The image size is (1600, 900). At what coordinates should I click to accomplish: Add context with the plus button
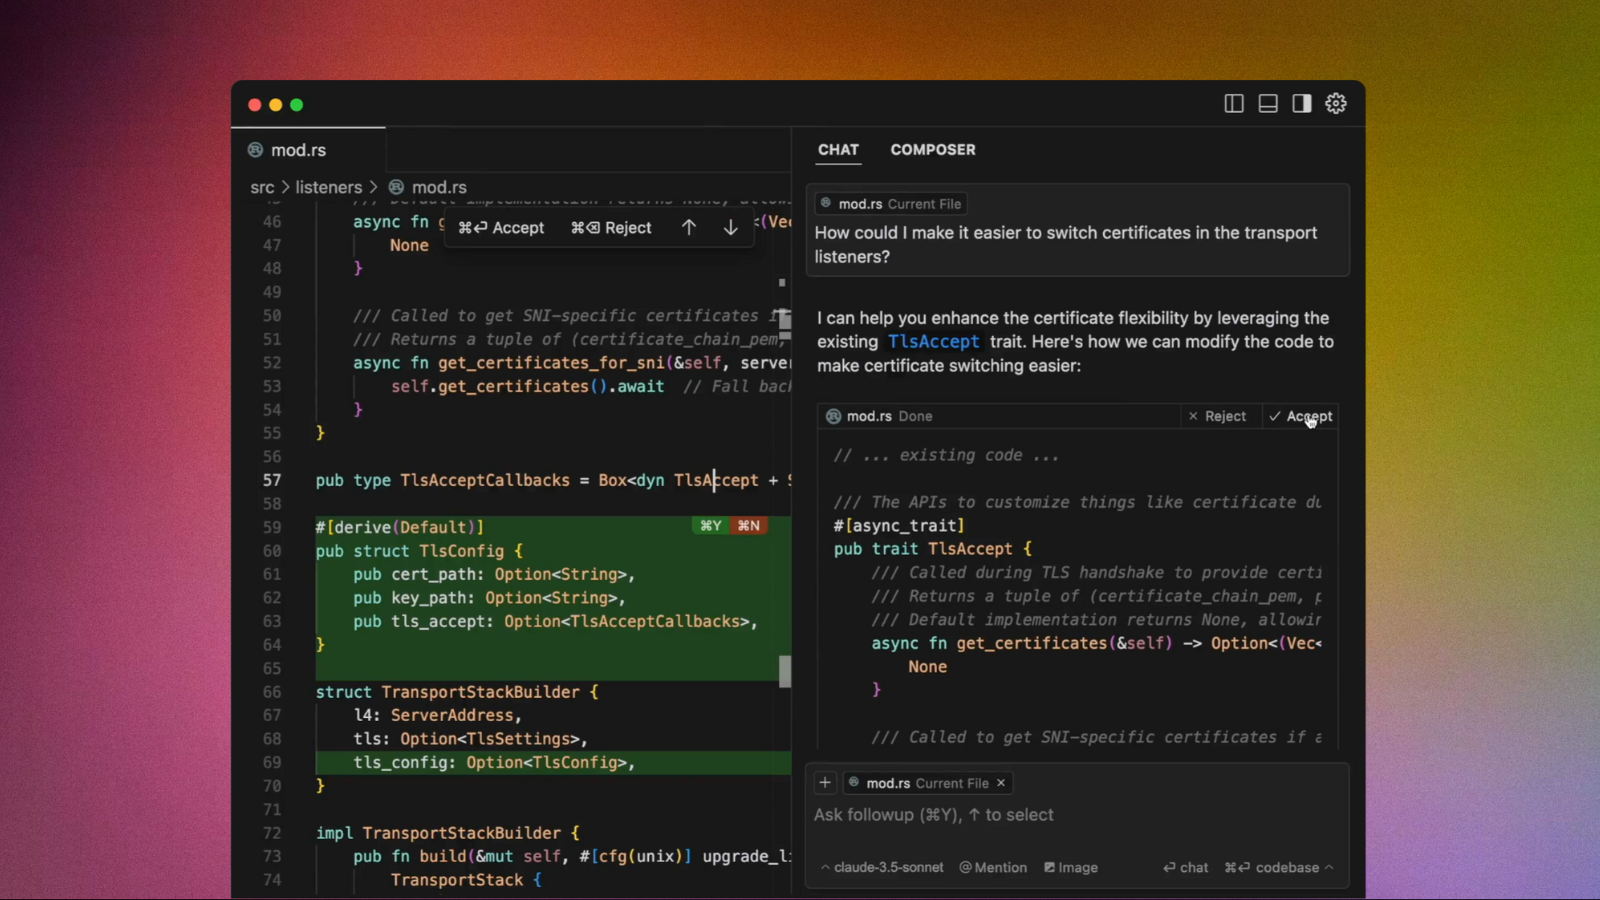[825, 783]
